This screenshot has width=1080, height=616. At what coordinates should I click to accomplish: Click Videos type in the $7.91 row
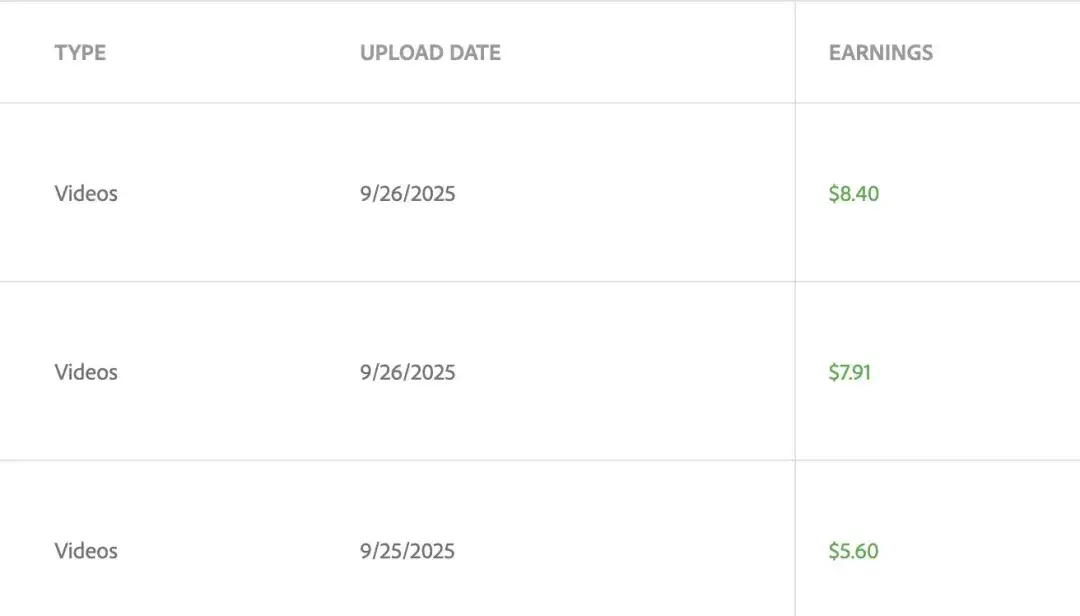86,372
